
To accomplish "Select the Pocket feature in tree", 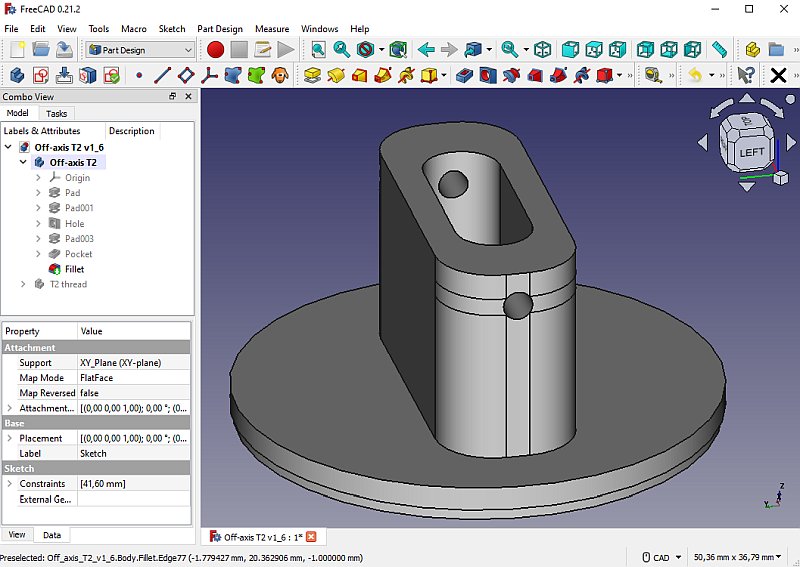I will [79, 254].
